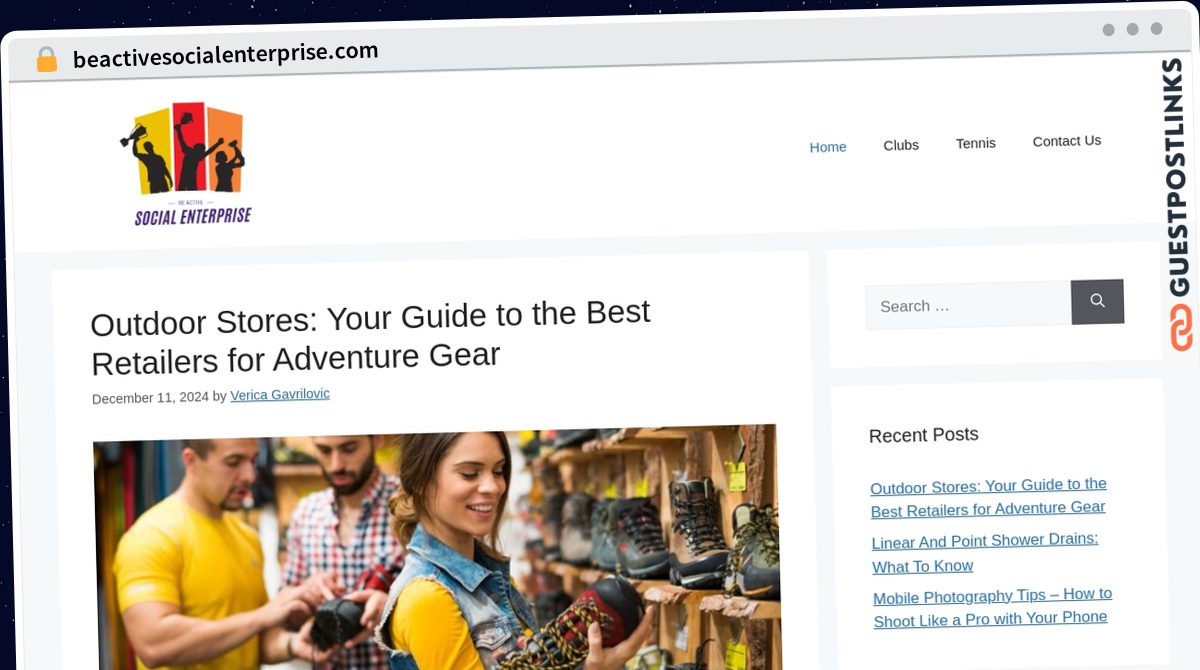The image size is (1200, 670).
Task: Click the padlock icon in address bar
Action: [46, 60]
